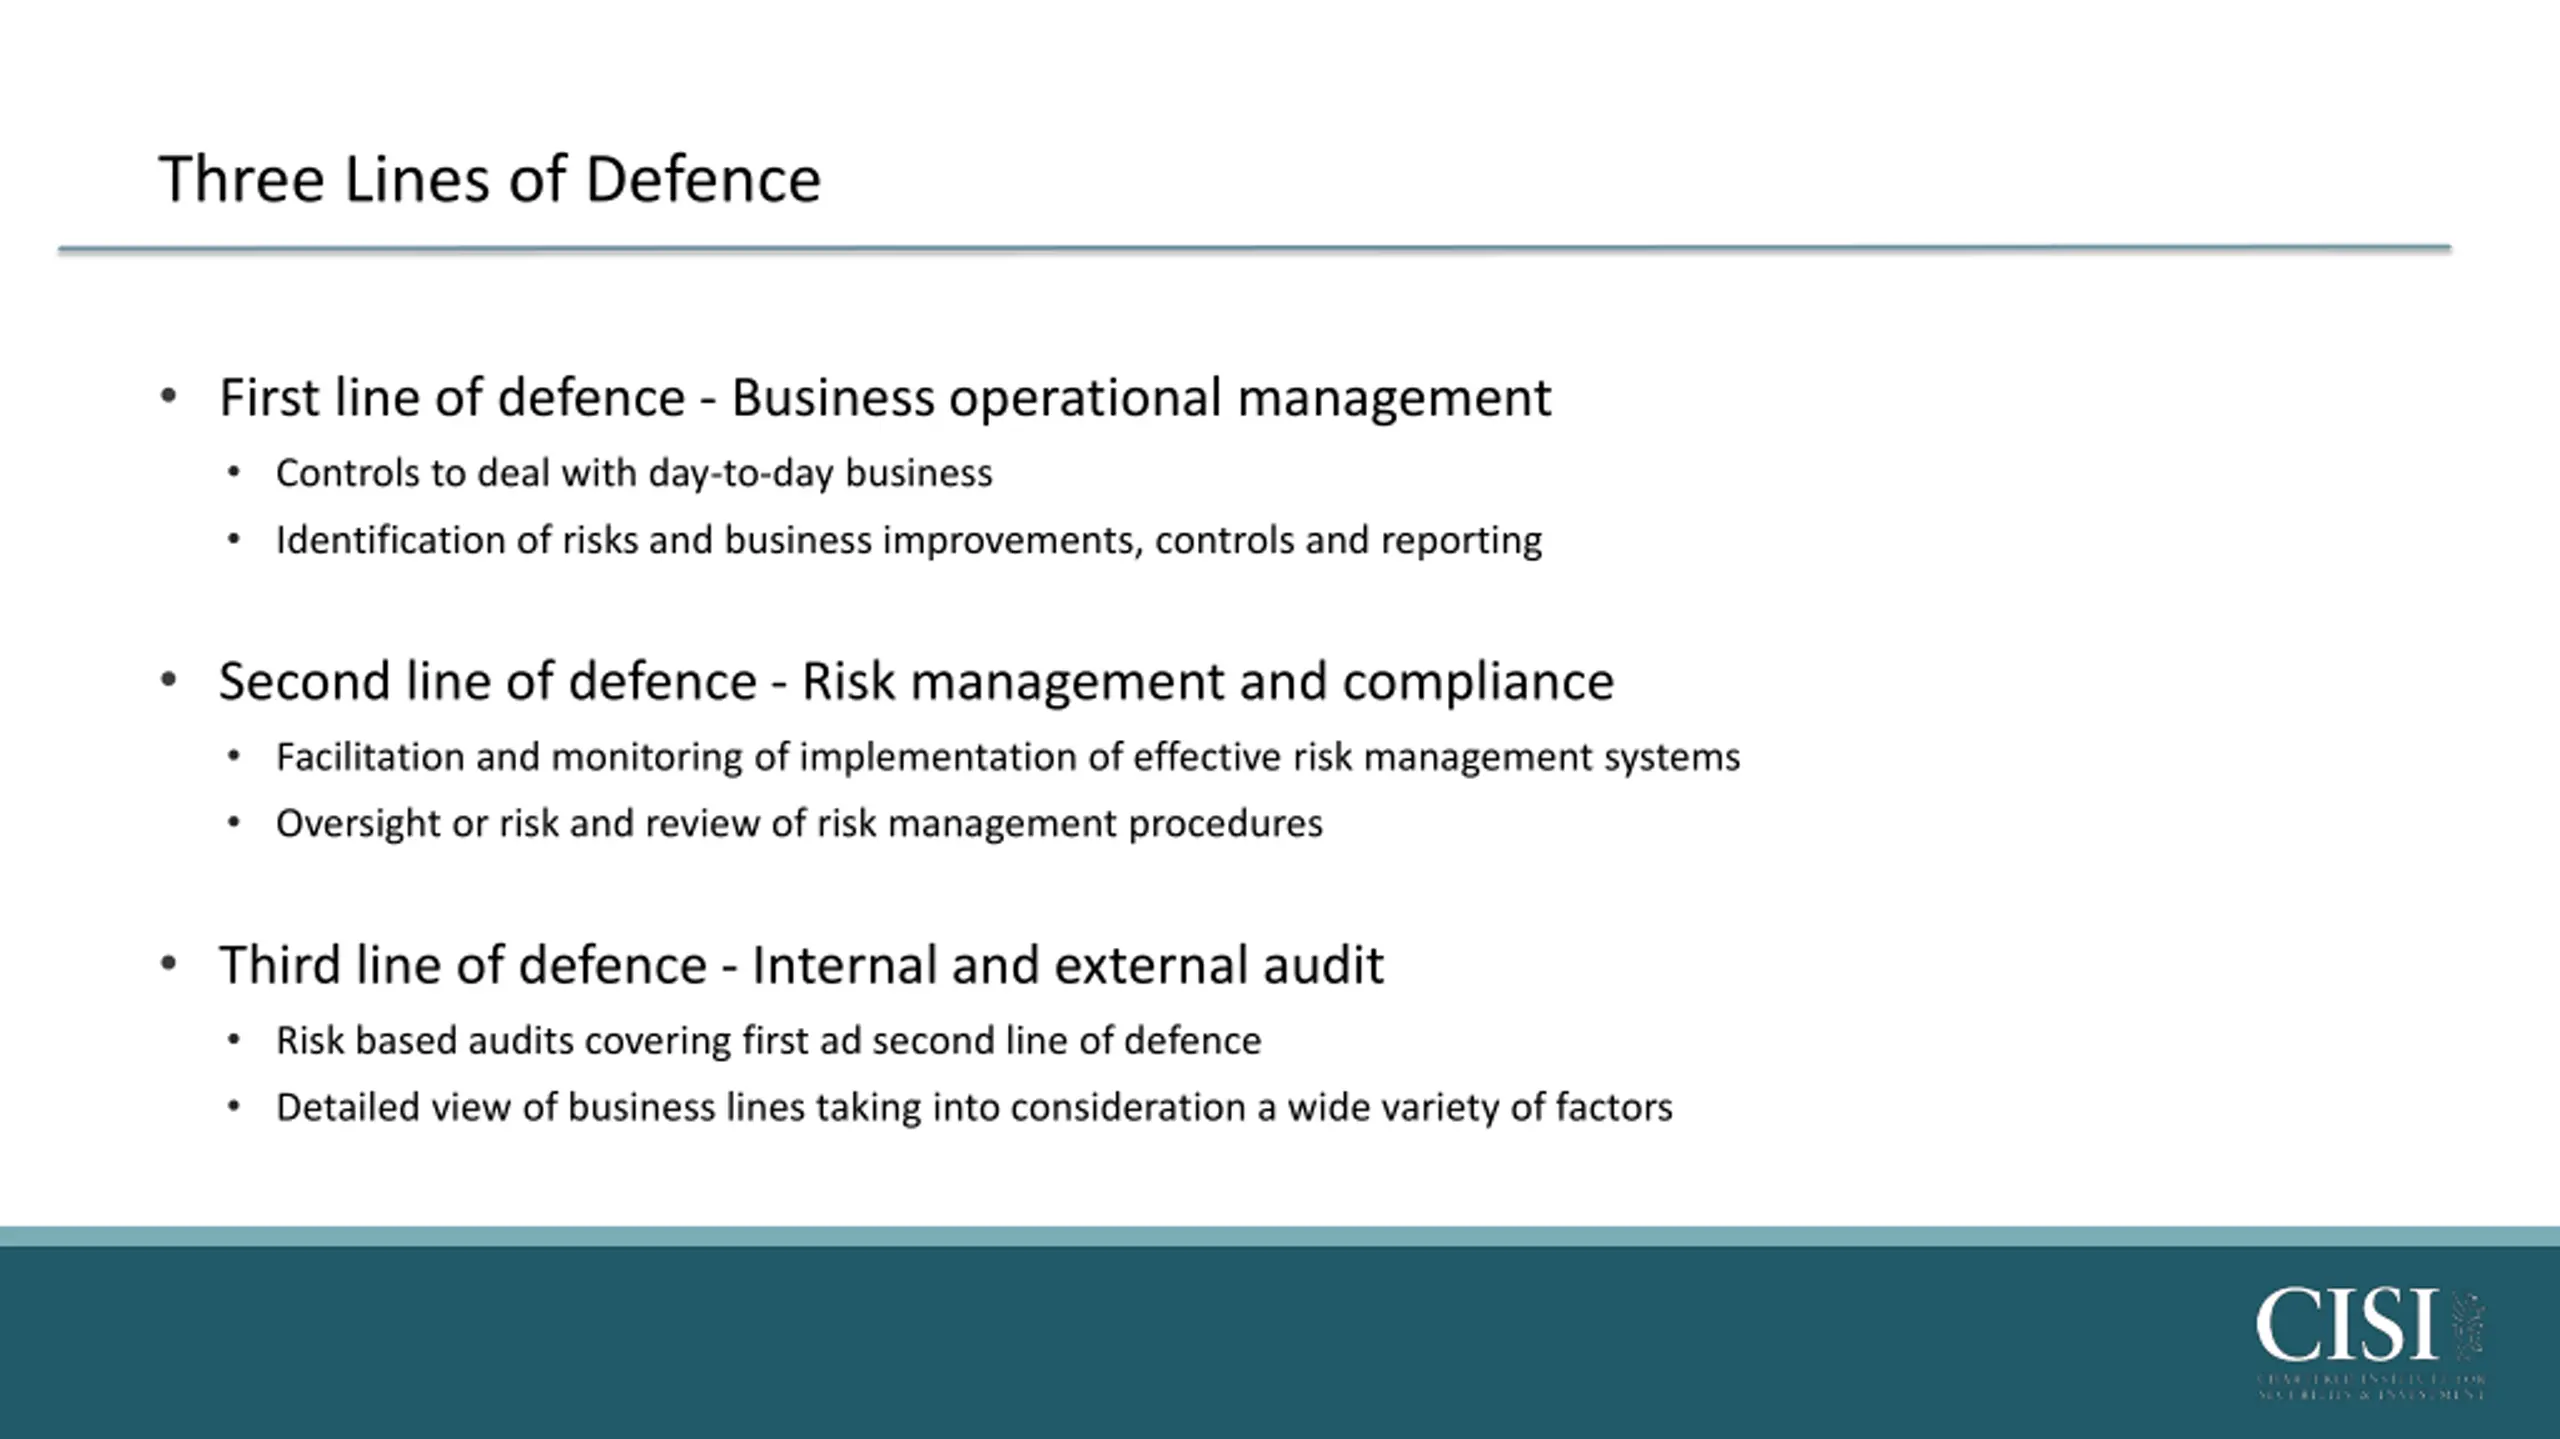Select 'Third line of defence - Internal and external audit'
Image resolution: width=2560 pixels, height=1439 pixels.
[801, 966]
